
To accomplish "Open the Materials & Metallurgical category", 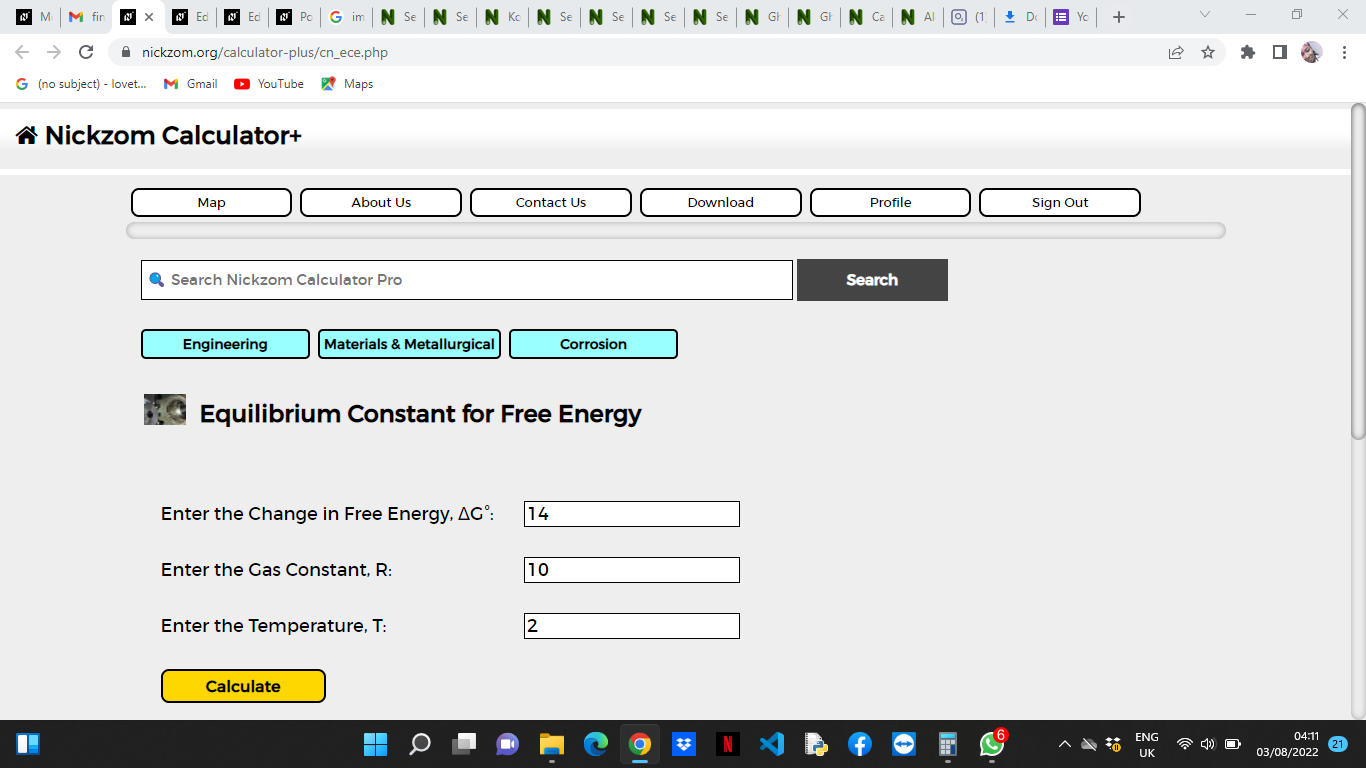I will coord(409,344).
